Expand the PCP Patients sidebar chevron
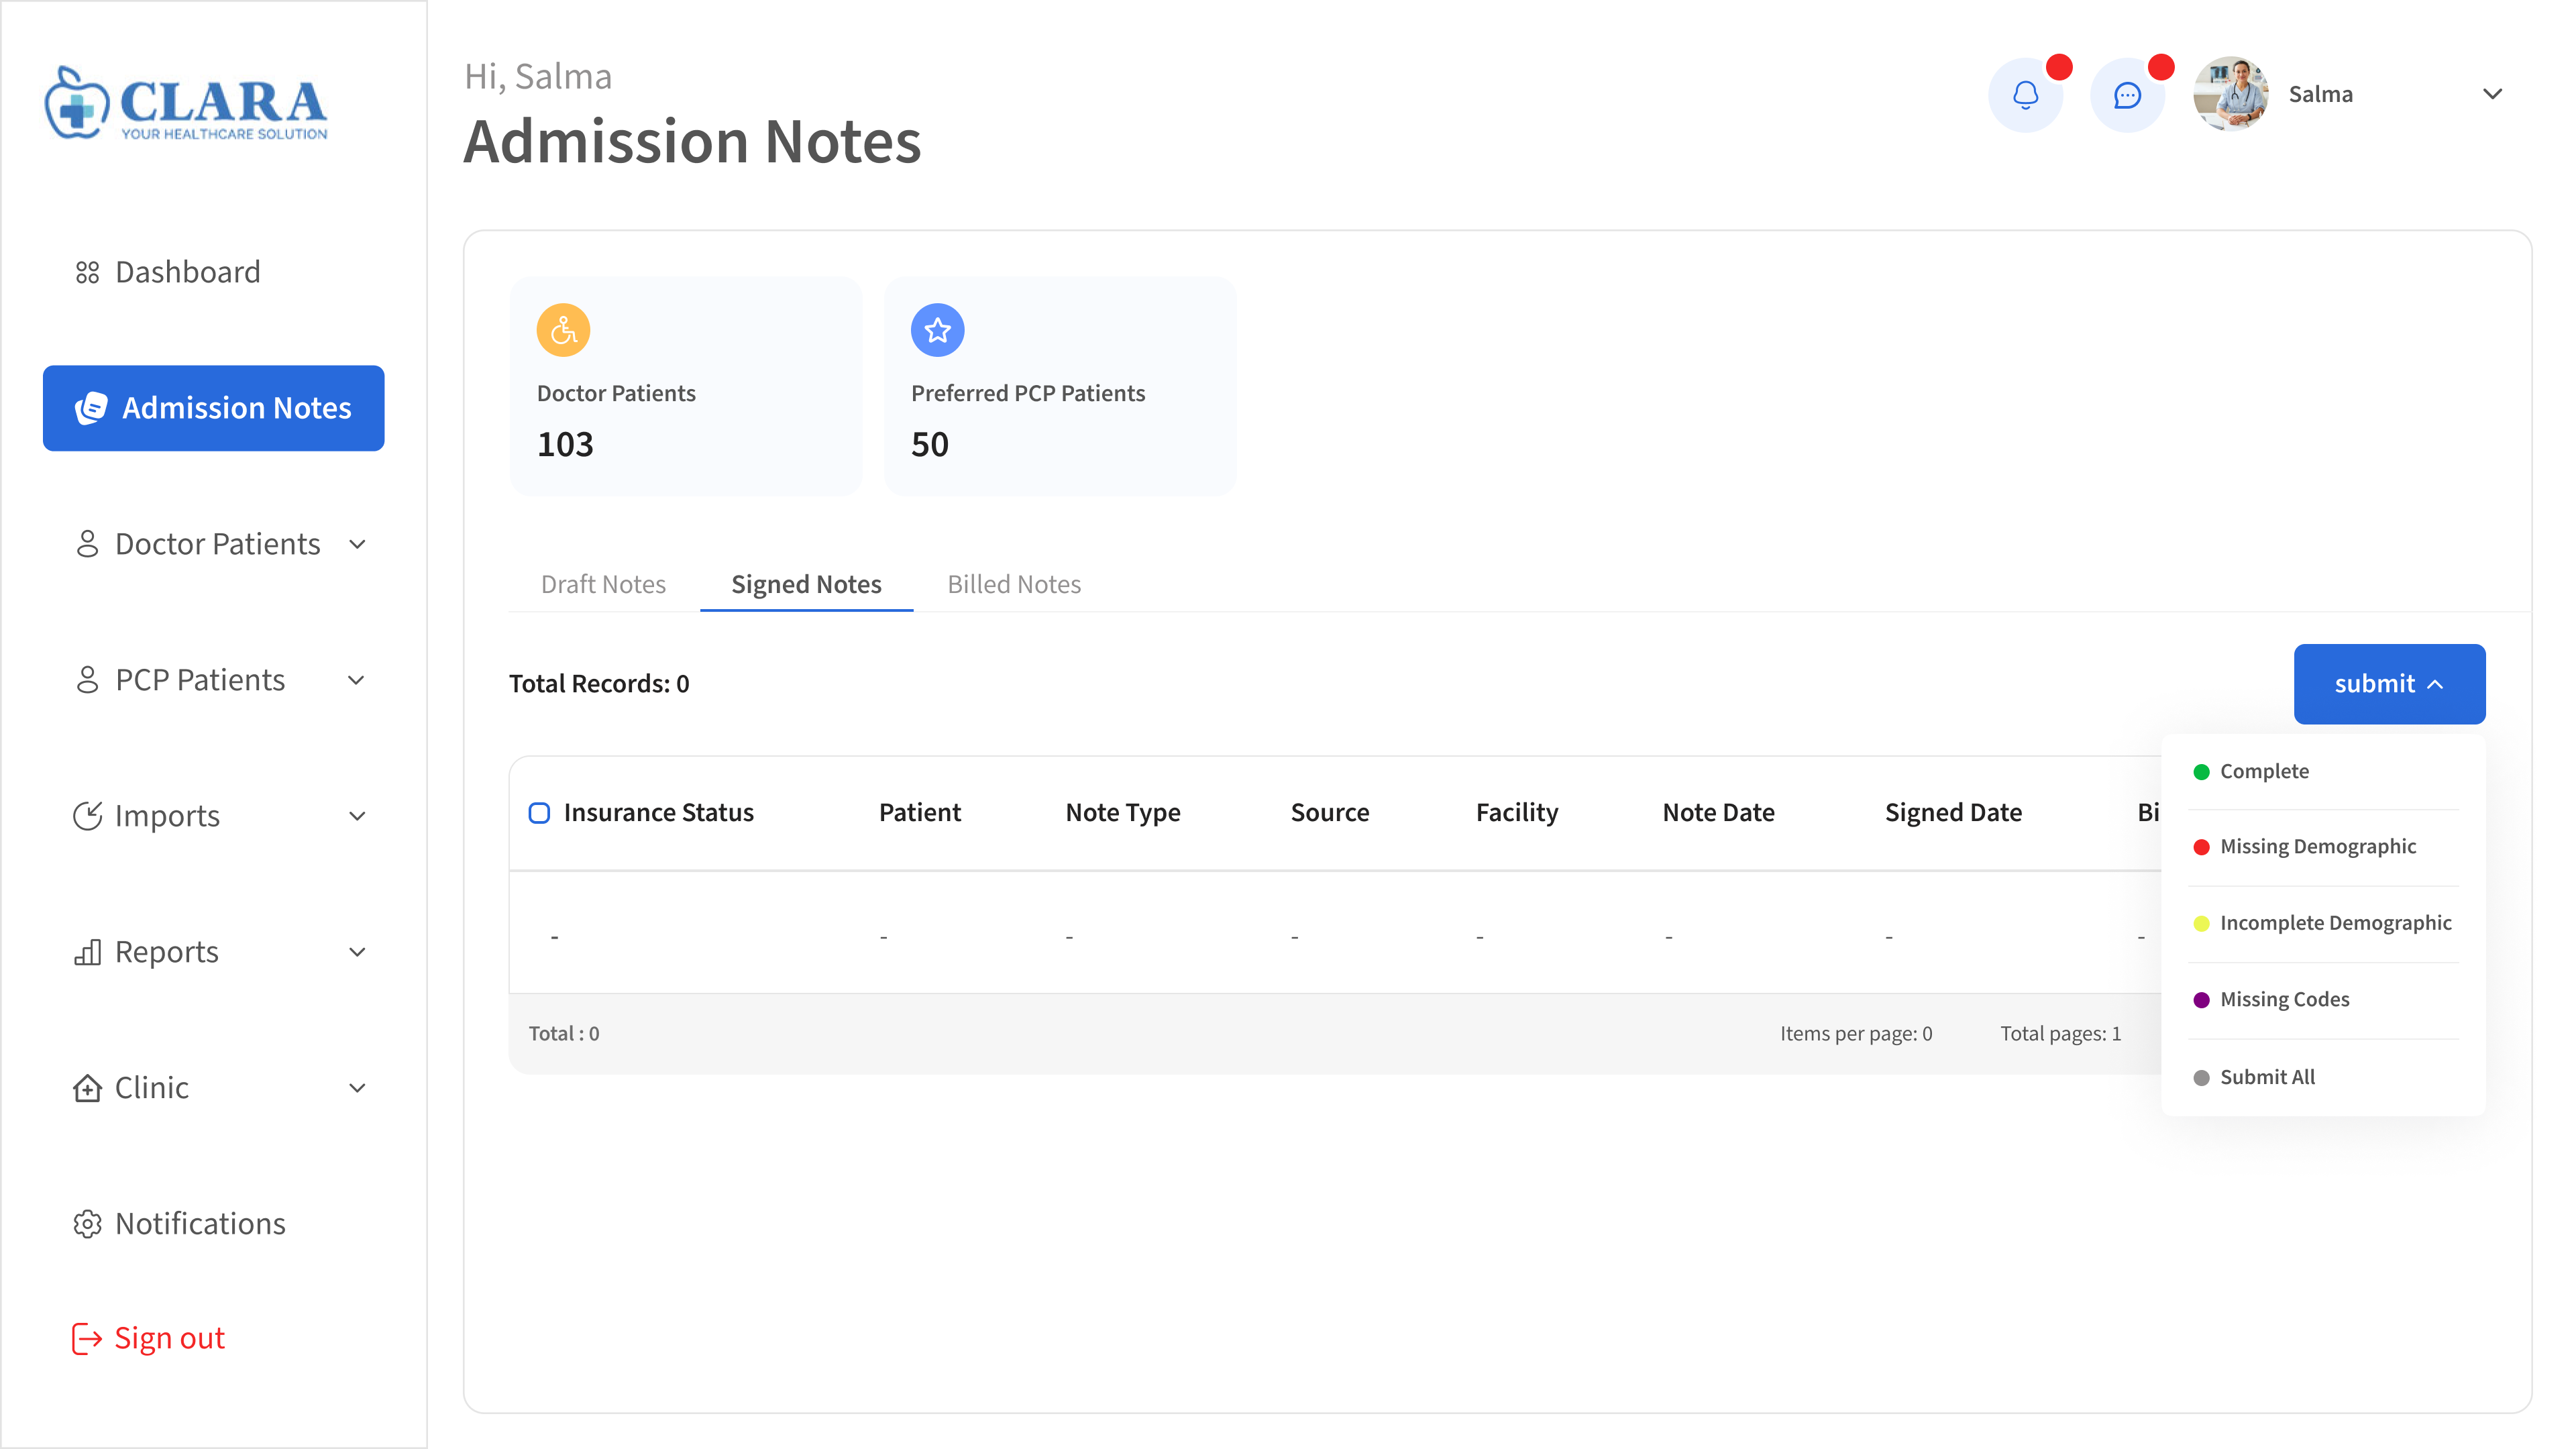2576x1449 pixels. 357,681
